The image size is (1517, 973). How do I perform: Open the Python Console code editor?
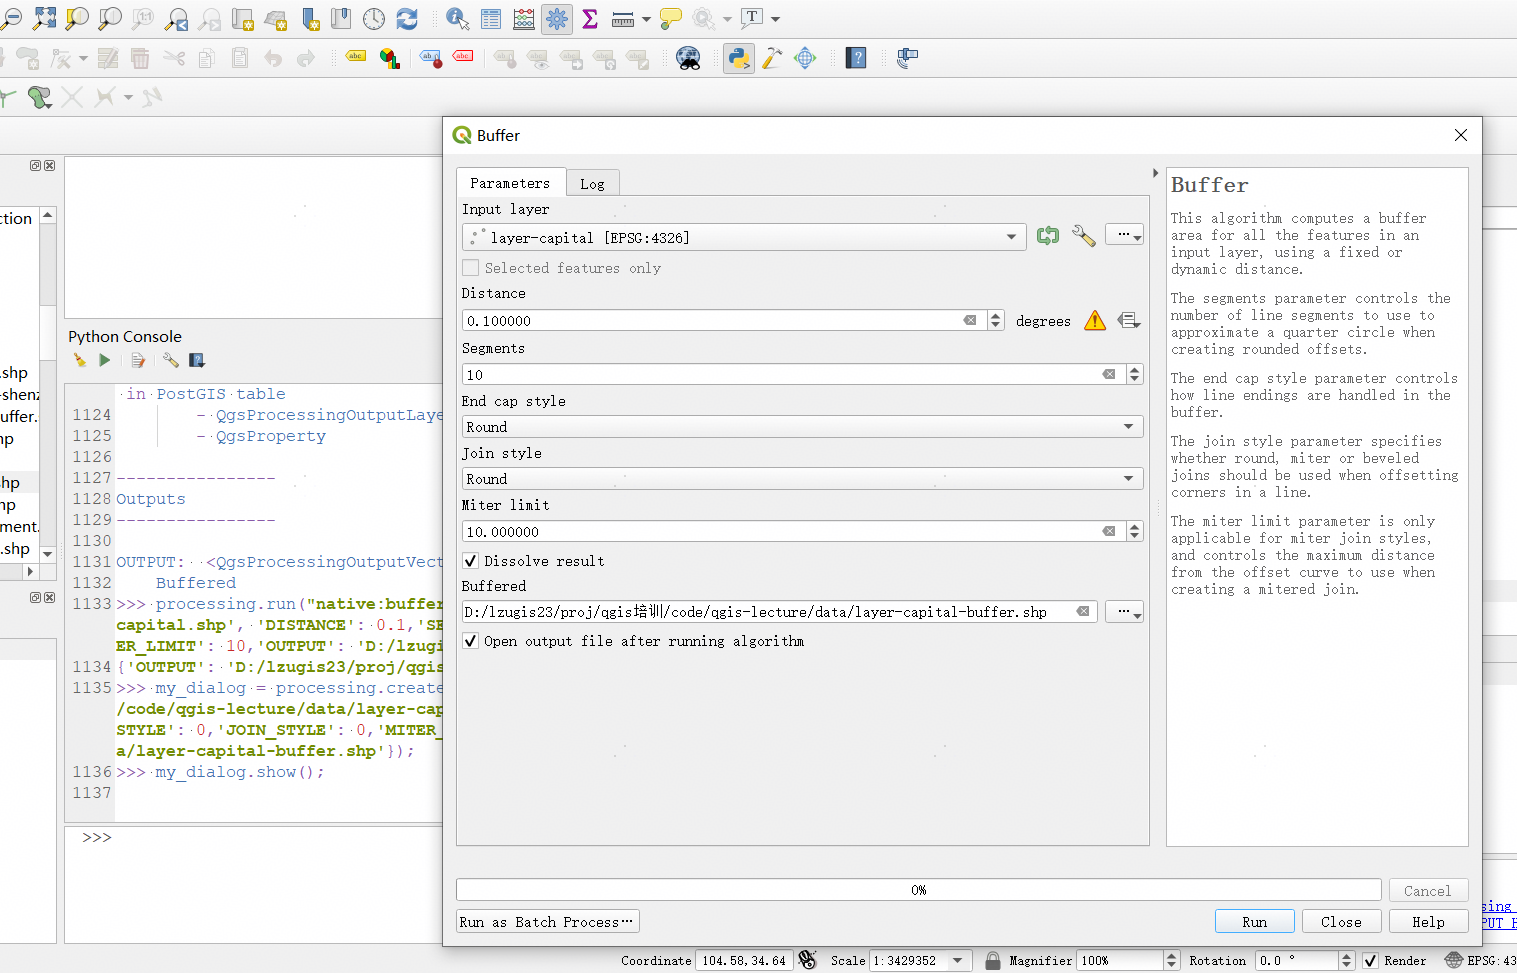coord(138,360)
